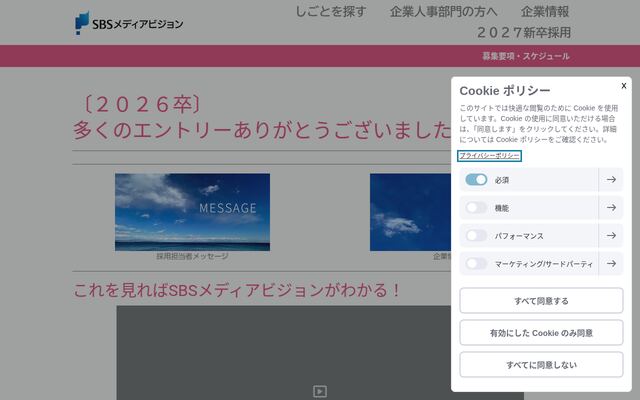Click すべて同意する button
The height and width of the screenshot is (400, 640).
[x=541, y=301]
